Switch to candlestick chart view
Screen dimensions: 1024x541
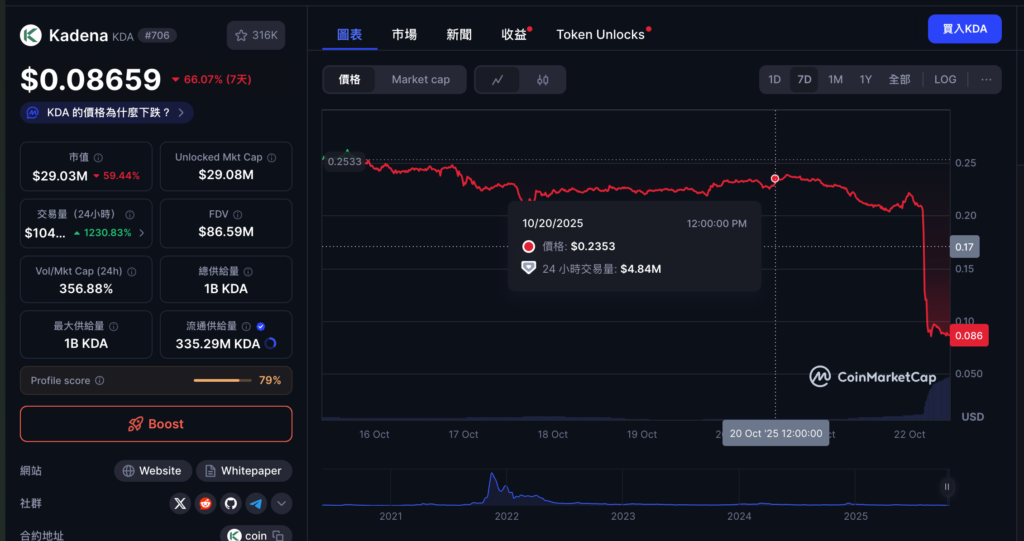tap(543, 80)
